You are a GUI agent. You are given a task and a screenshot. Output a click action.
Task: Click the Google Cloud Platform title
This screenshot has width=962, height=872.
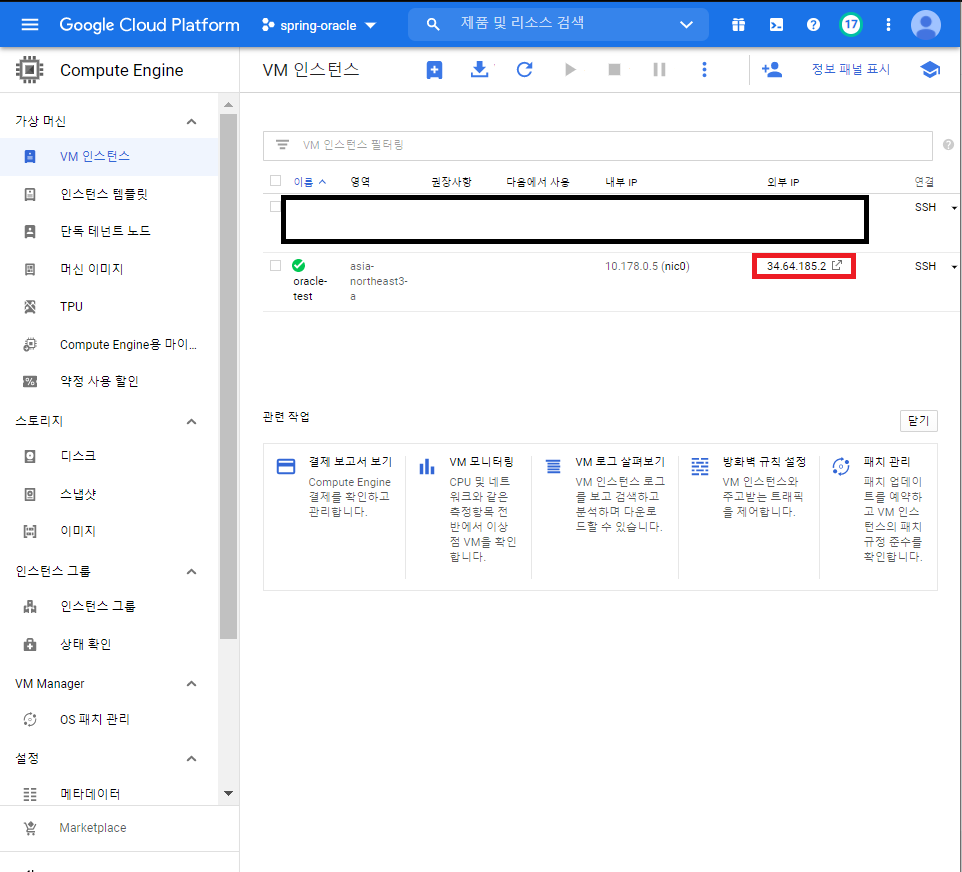(x=149, y=25)
